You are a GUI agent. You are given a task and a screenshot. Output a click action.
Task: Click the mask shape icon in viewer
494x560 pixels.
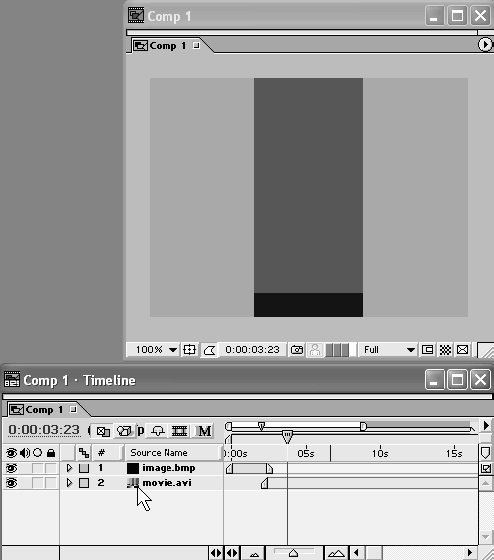point(209,350)
